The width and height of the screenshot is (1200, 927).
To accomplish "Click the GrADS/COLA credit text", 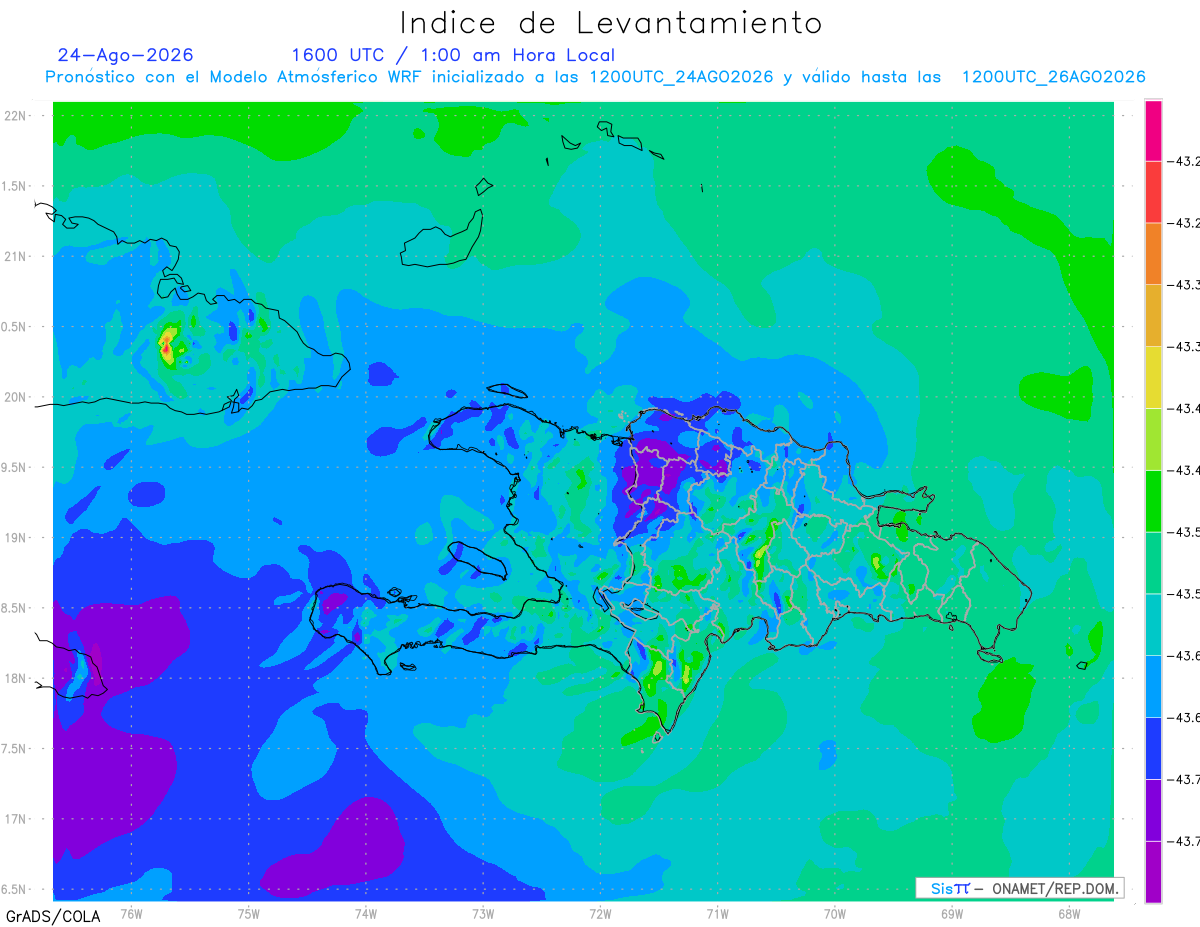I will [53, 915].
